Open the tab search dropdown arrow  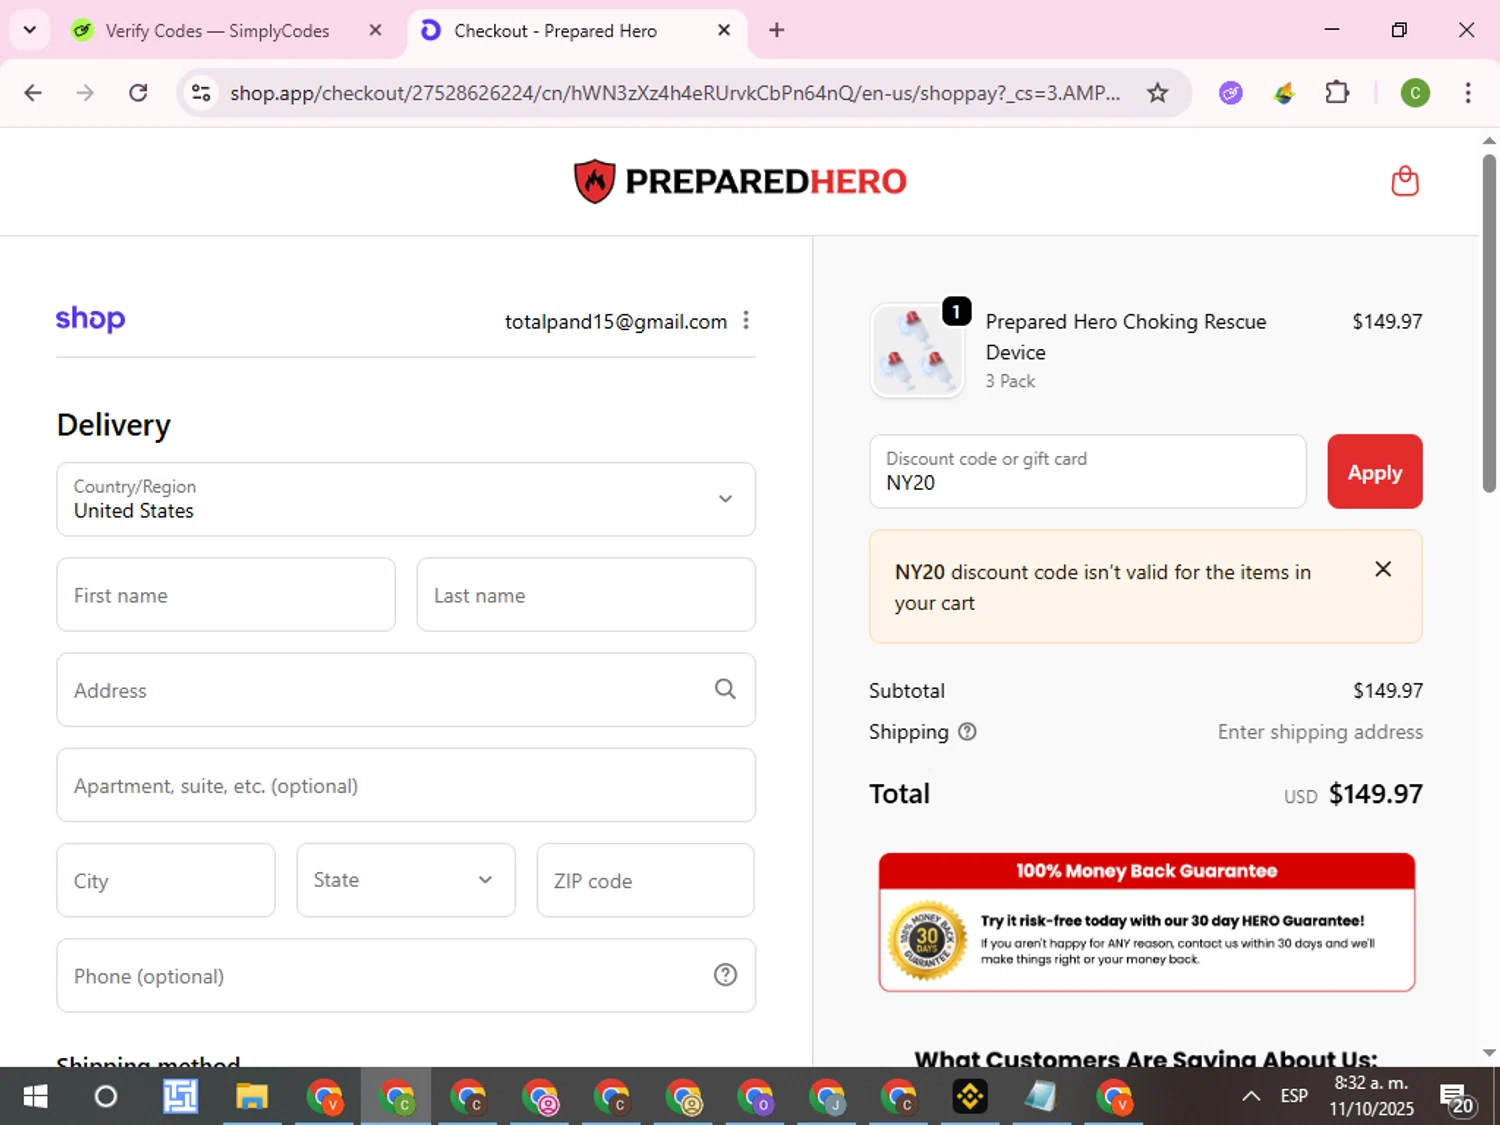click(29, 30)
